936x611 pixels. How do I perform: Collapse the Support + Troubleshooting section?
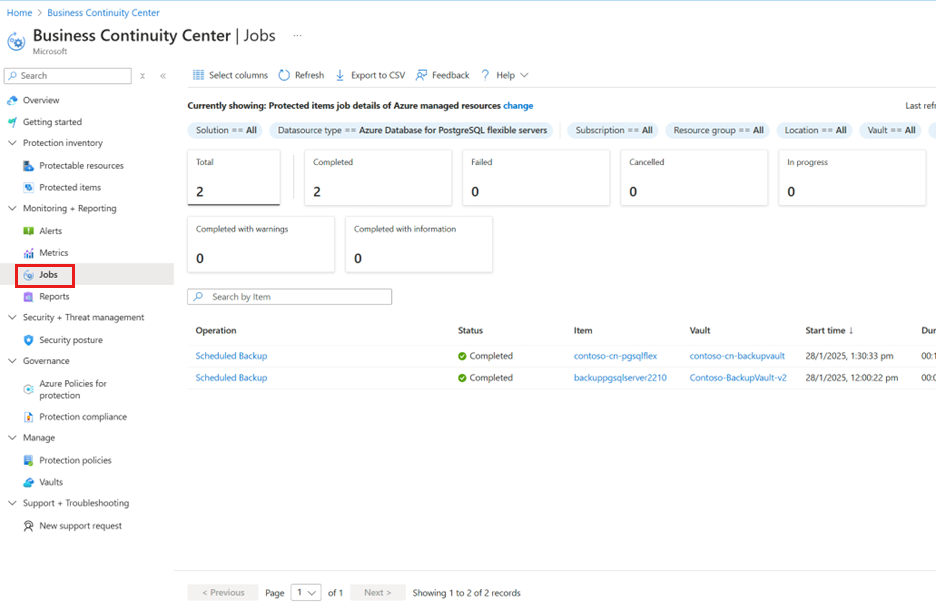[x=12, y=503]
